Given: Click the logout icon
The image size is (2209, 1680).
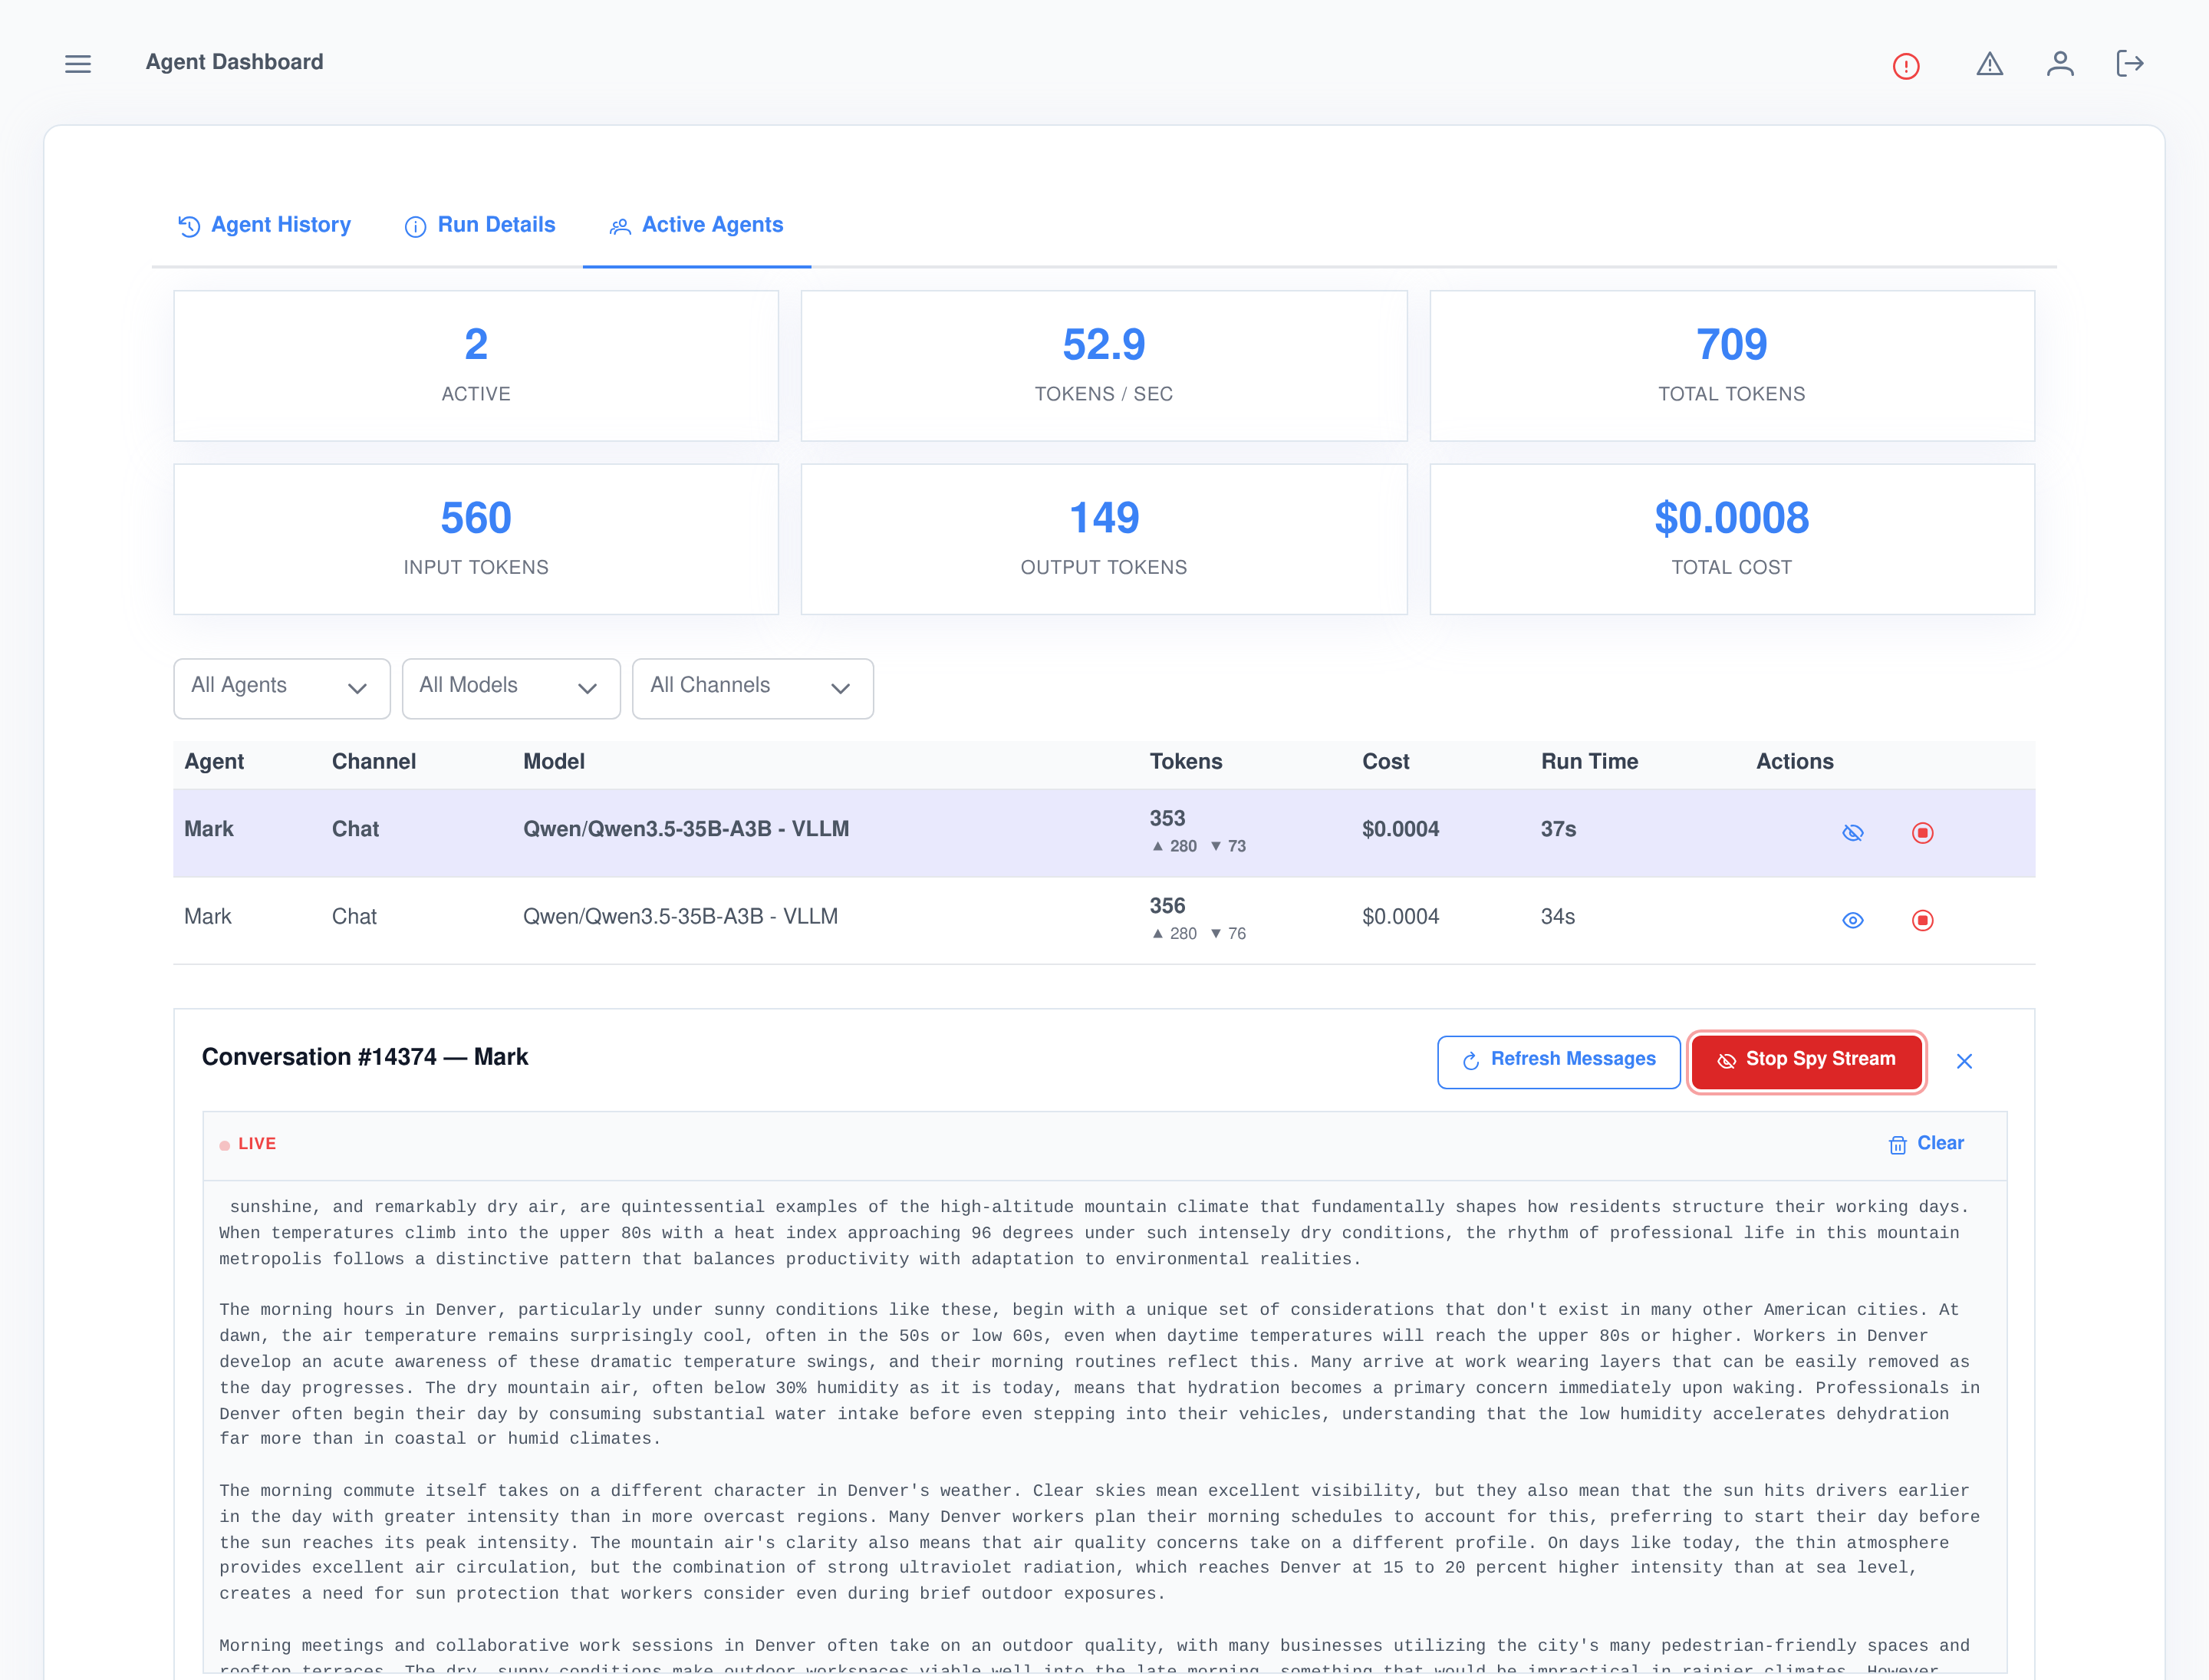Looking at the screenshot, I should [x=2130, y=64].
